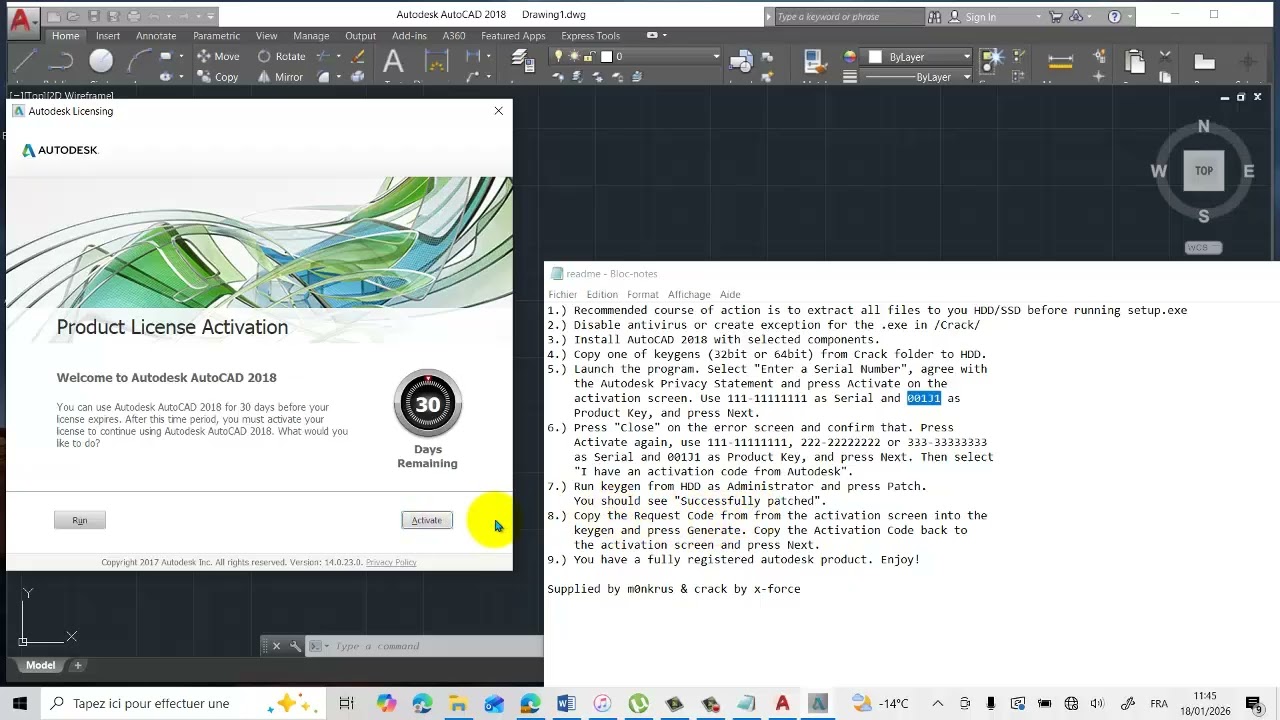Close the Autodesk Licensing dialog
Viewport: 1280px width, 720px height.
499,111
